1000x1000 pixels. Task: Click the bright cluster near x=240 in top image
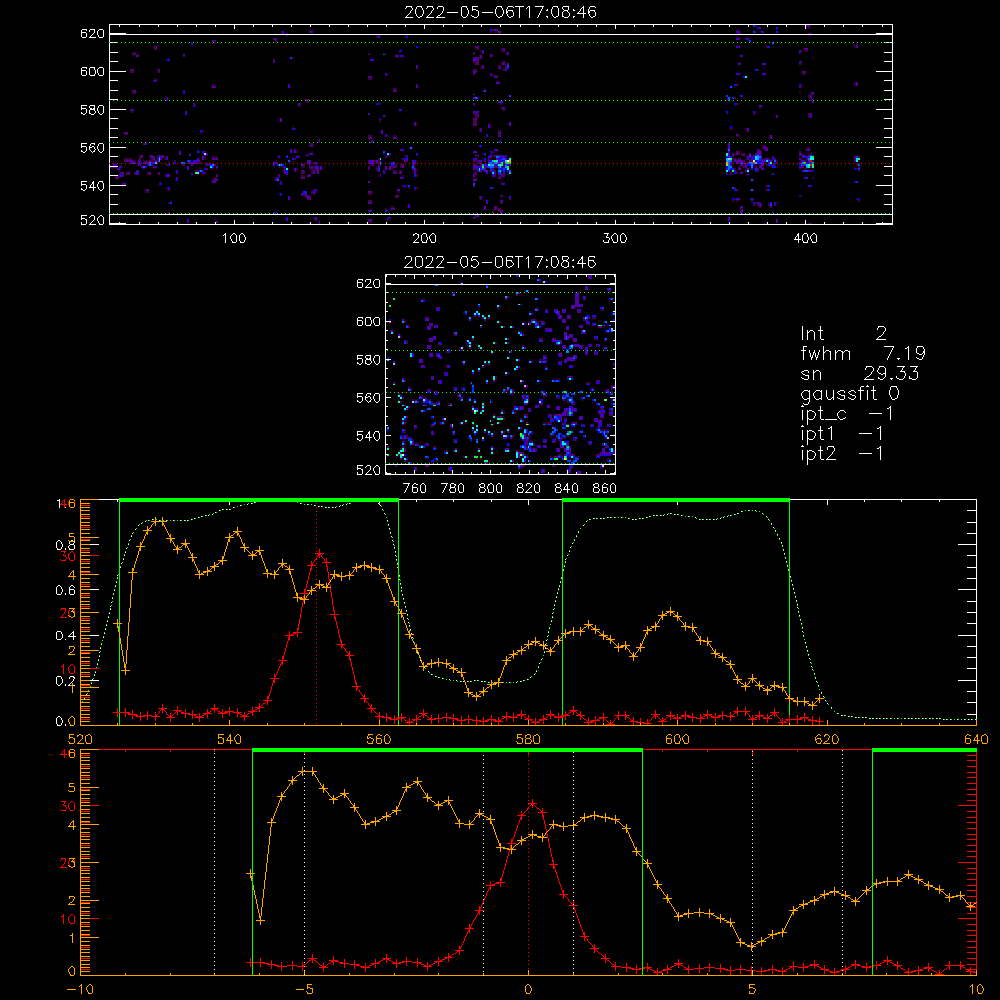tap(494, 165)
